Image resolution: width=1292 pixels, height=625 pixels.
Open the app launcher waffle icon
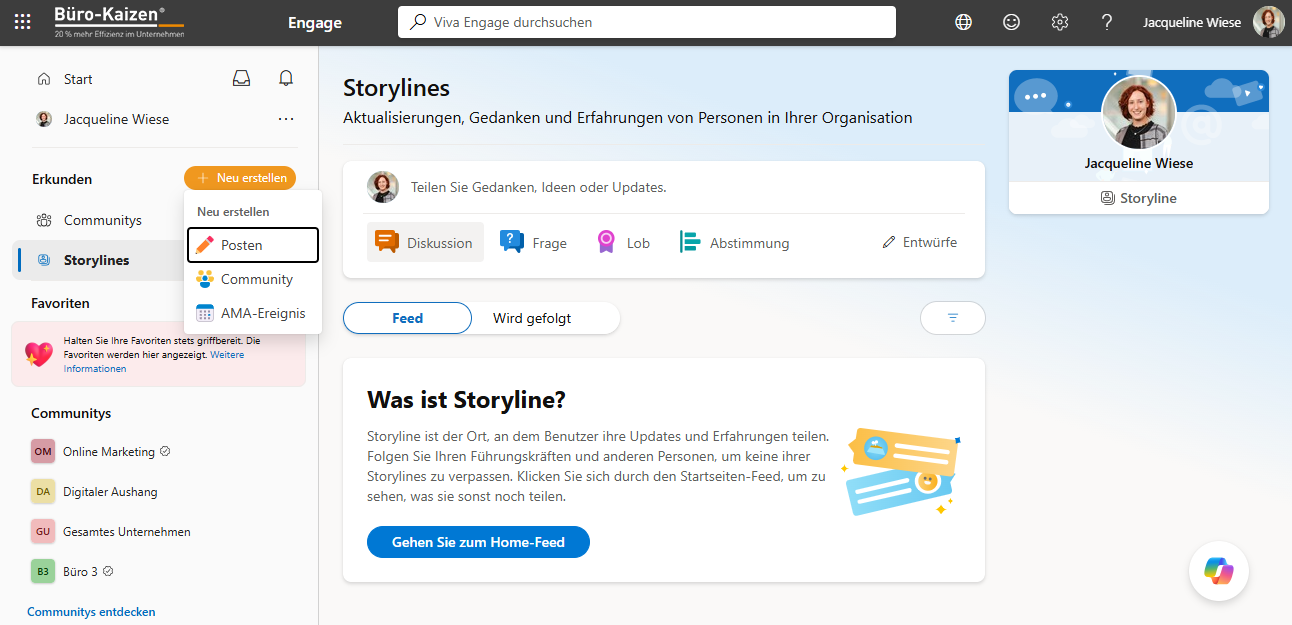point(22,22)
